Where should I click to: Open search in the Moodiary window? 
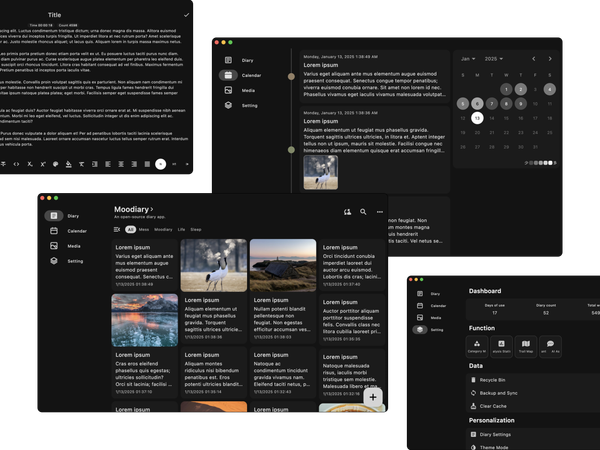(363, 212)
